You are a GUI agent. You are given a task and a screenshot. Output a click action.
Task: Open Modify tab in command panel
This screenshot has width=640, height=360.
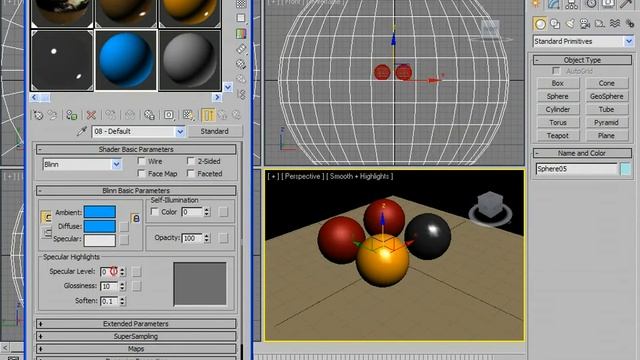tap(553, 4)
